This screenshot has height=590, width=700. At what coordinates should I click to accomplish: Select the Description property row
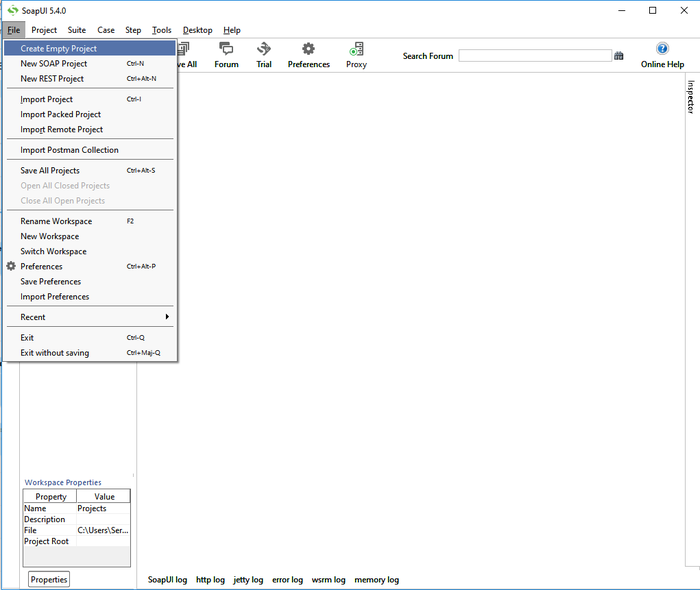(77, 519)
